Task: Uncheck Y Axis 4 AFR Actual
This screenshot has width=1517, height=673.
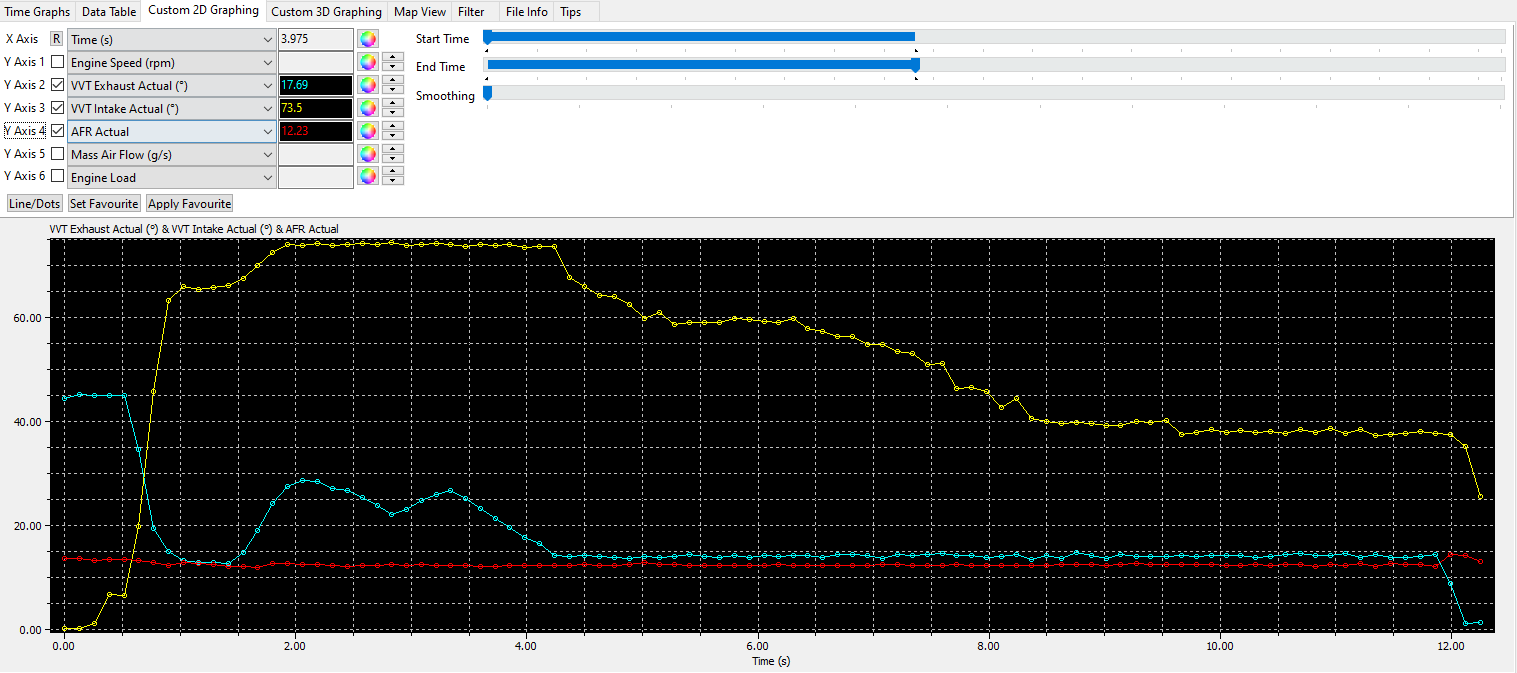Action: (57, 131)
